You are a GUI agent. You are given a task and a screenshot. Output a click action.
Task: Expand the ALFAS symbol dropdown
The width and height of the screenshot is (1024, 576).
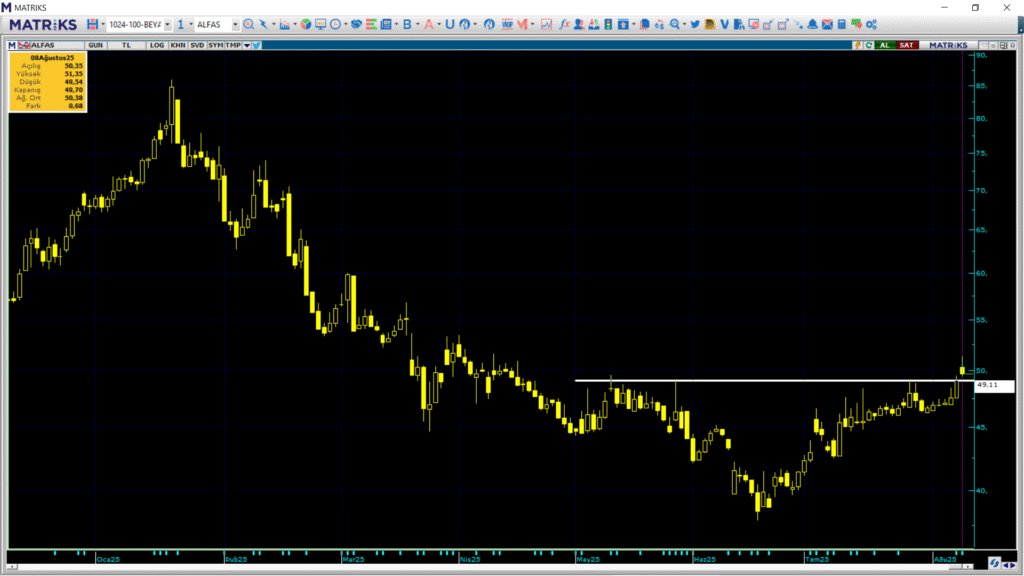235,25
